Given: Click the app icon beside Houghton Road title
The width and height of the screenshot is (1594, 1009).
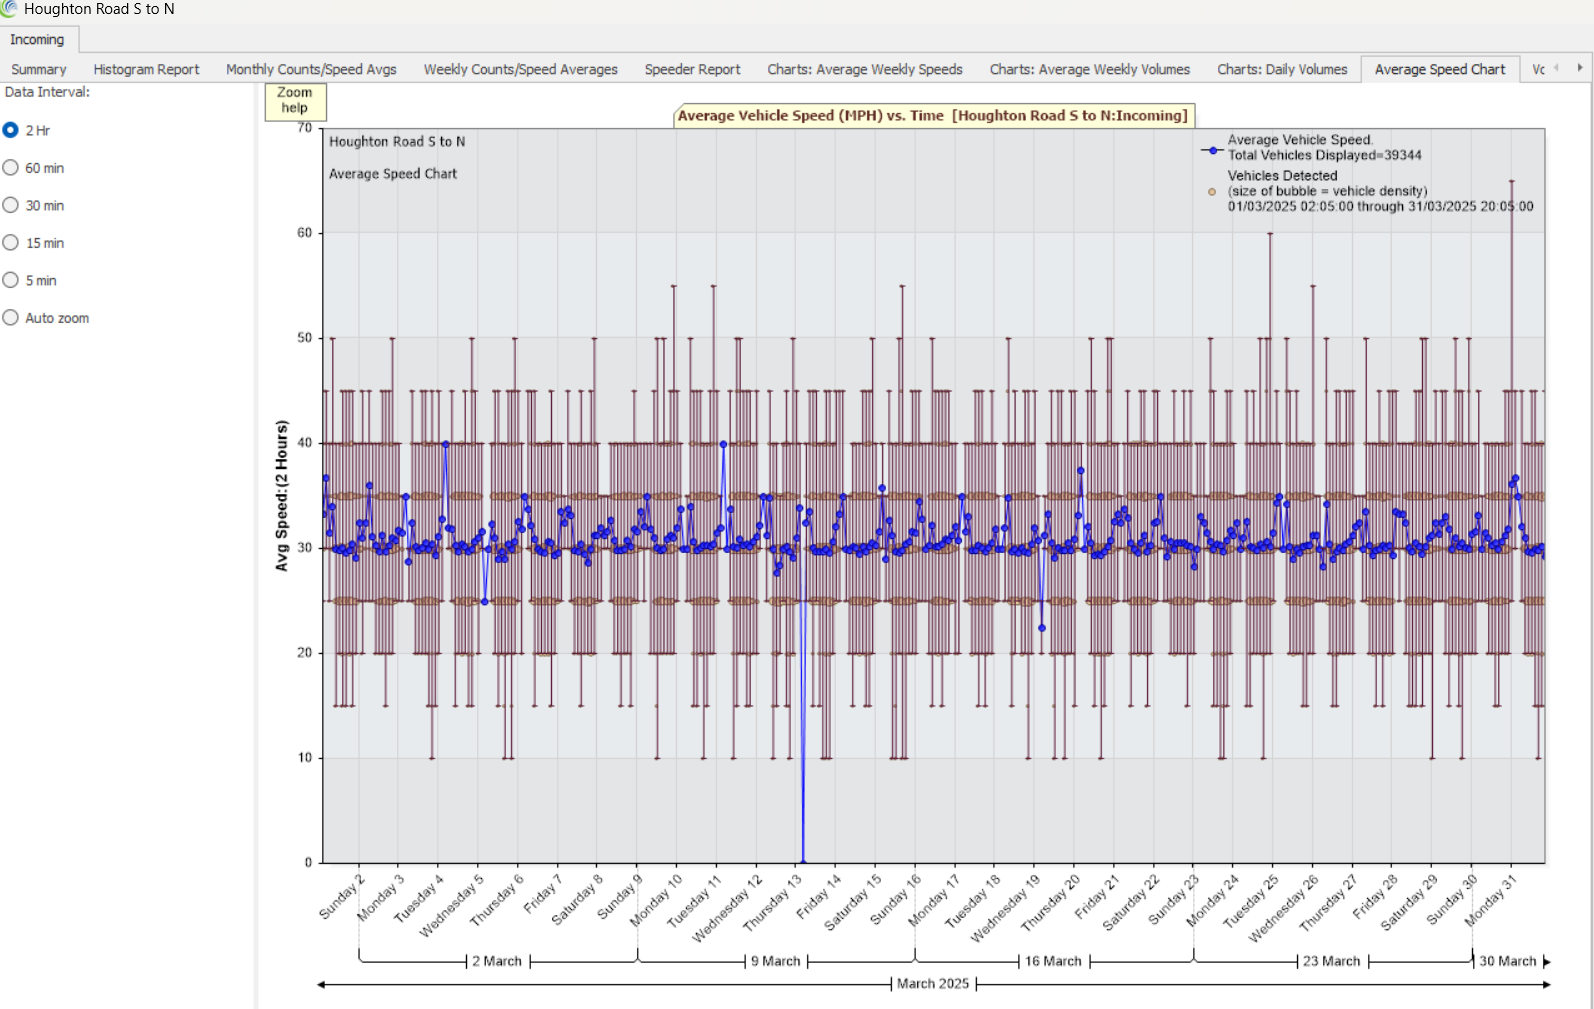Looking at the screenshot, I should coord(9,9).
